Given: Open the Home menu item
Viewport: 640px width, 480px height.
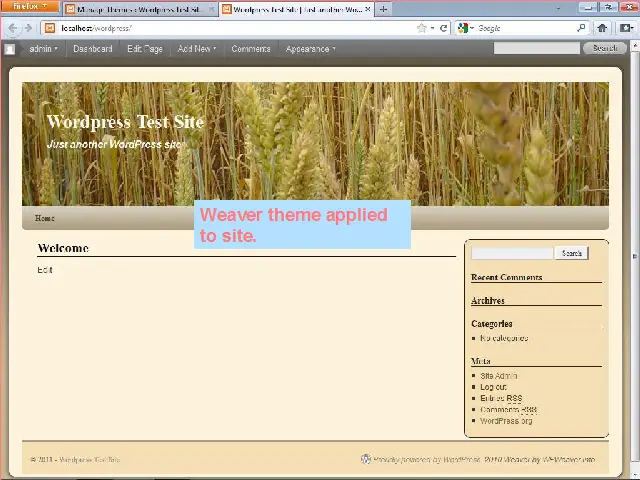Looking at the screenshot, I should tap(44, 218).
